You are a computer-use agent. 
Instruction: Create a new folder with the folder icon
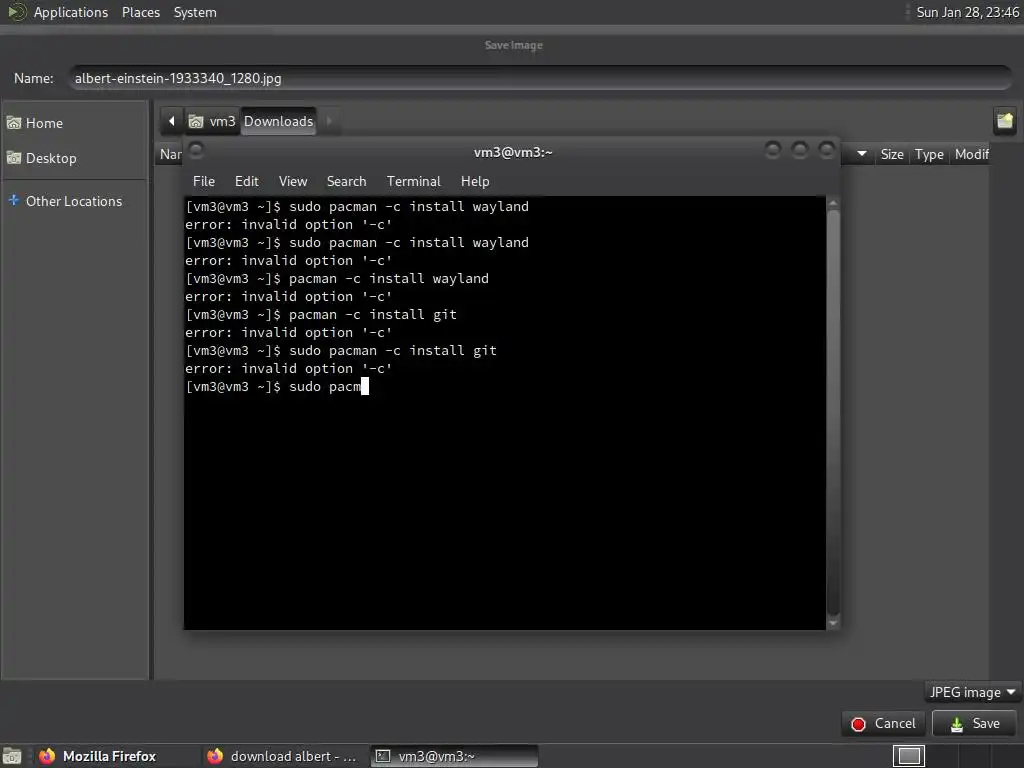1005,121
